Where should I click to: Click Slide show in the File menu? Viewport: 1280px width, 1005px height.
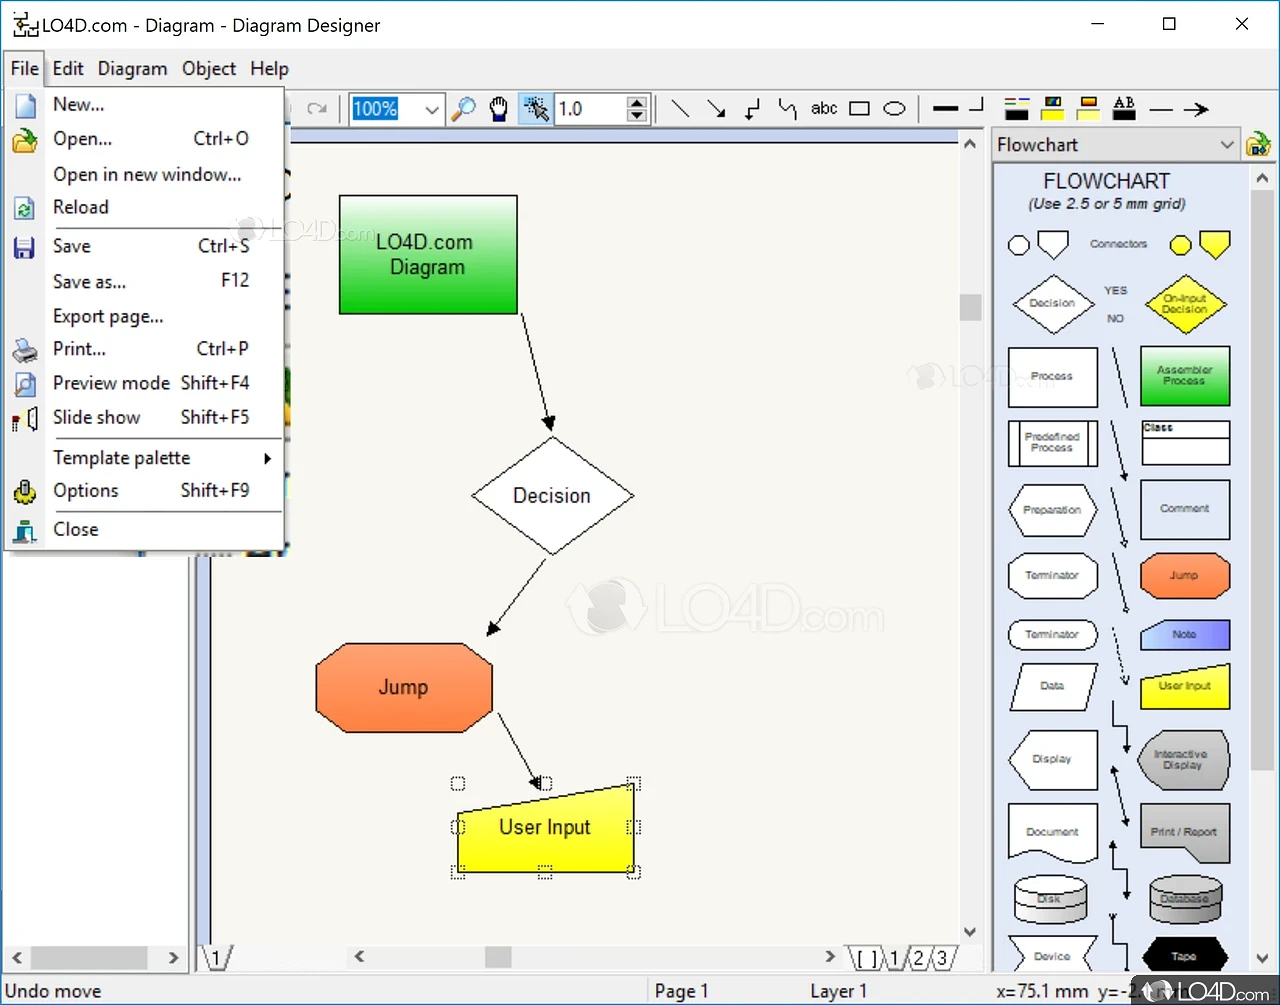click(x=97, y=417)
